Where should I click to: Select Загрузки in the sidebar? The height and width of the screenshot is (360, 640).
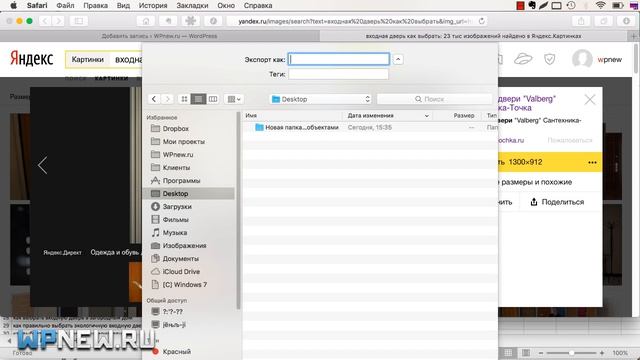pyautogui.click(x=189, y=207)
